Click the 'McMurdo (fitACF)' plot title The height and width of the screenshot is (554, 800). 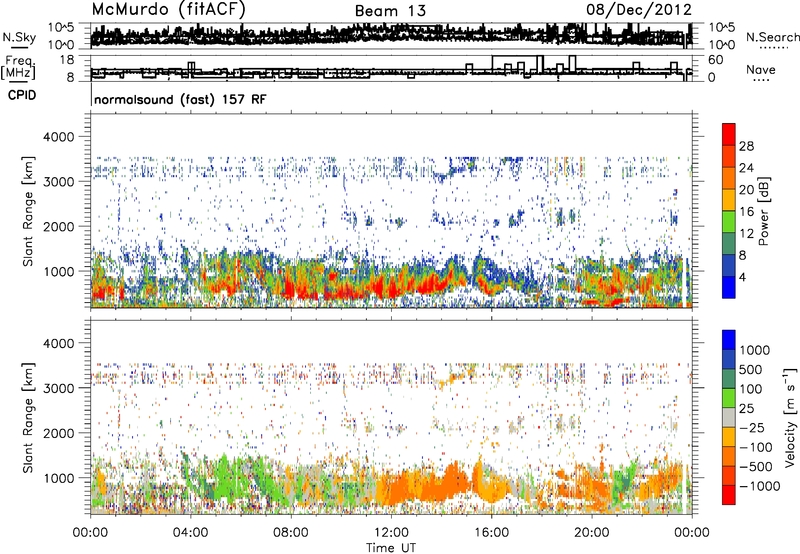[x=168, y=10]
